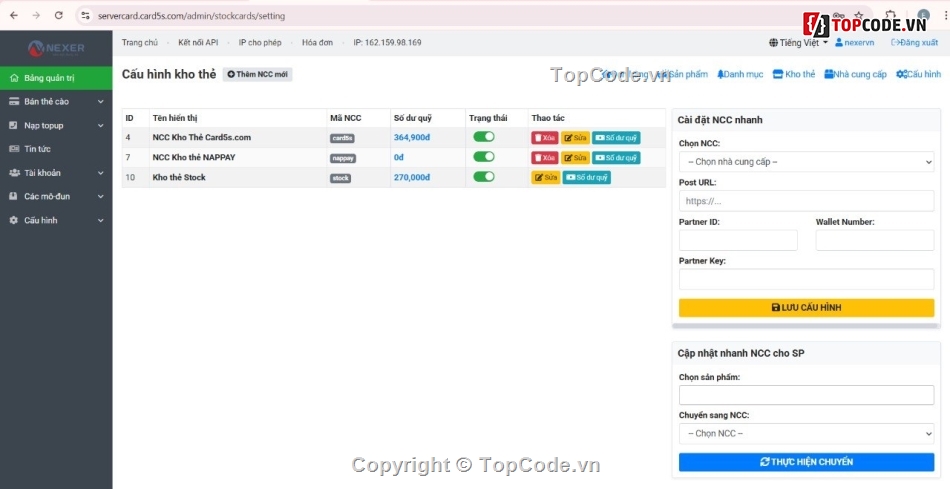Click LƯU CẤU HÌNH save button

click(806, 307)
